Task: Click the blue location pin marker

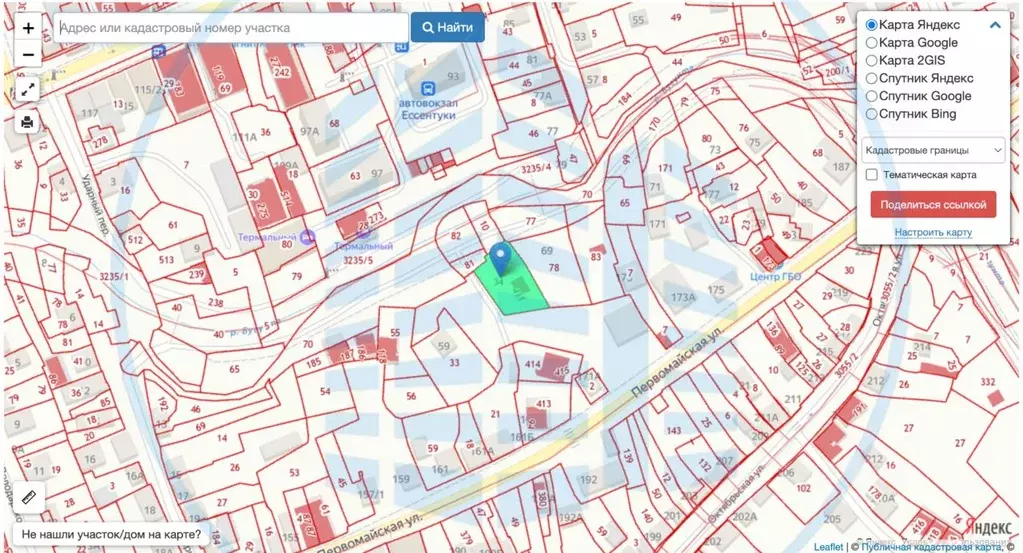Action: click(x=500, y=259)
